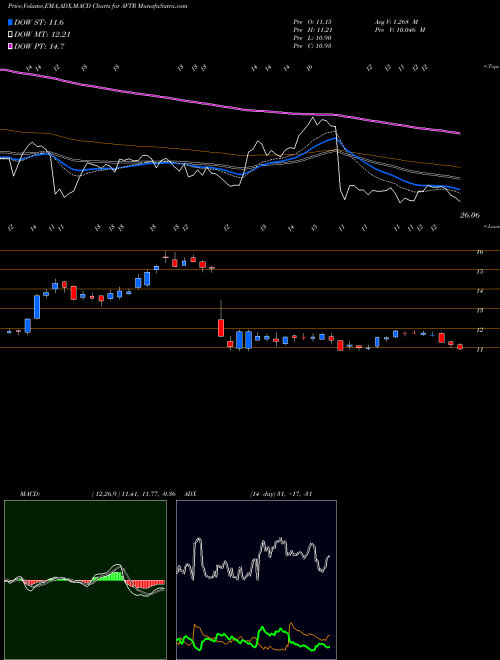Click the 'Pre H: 11.21' value
Image resolution: width=500 pixels, height=660 pixels.
point(313,30)
